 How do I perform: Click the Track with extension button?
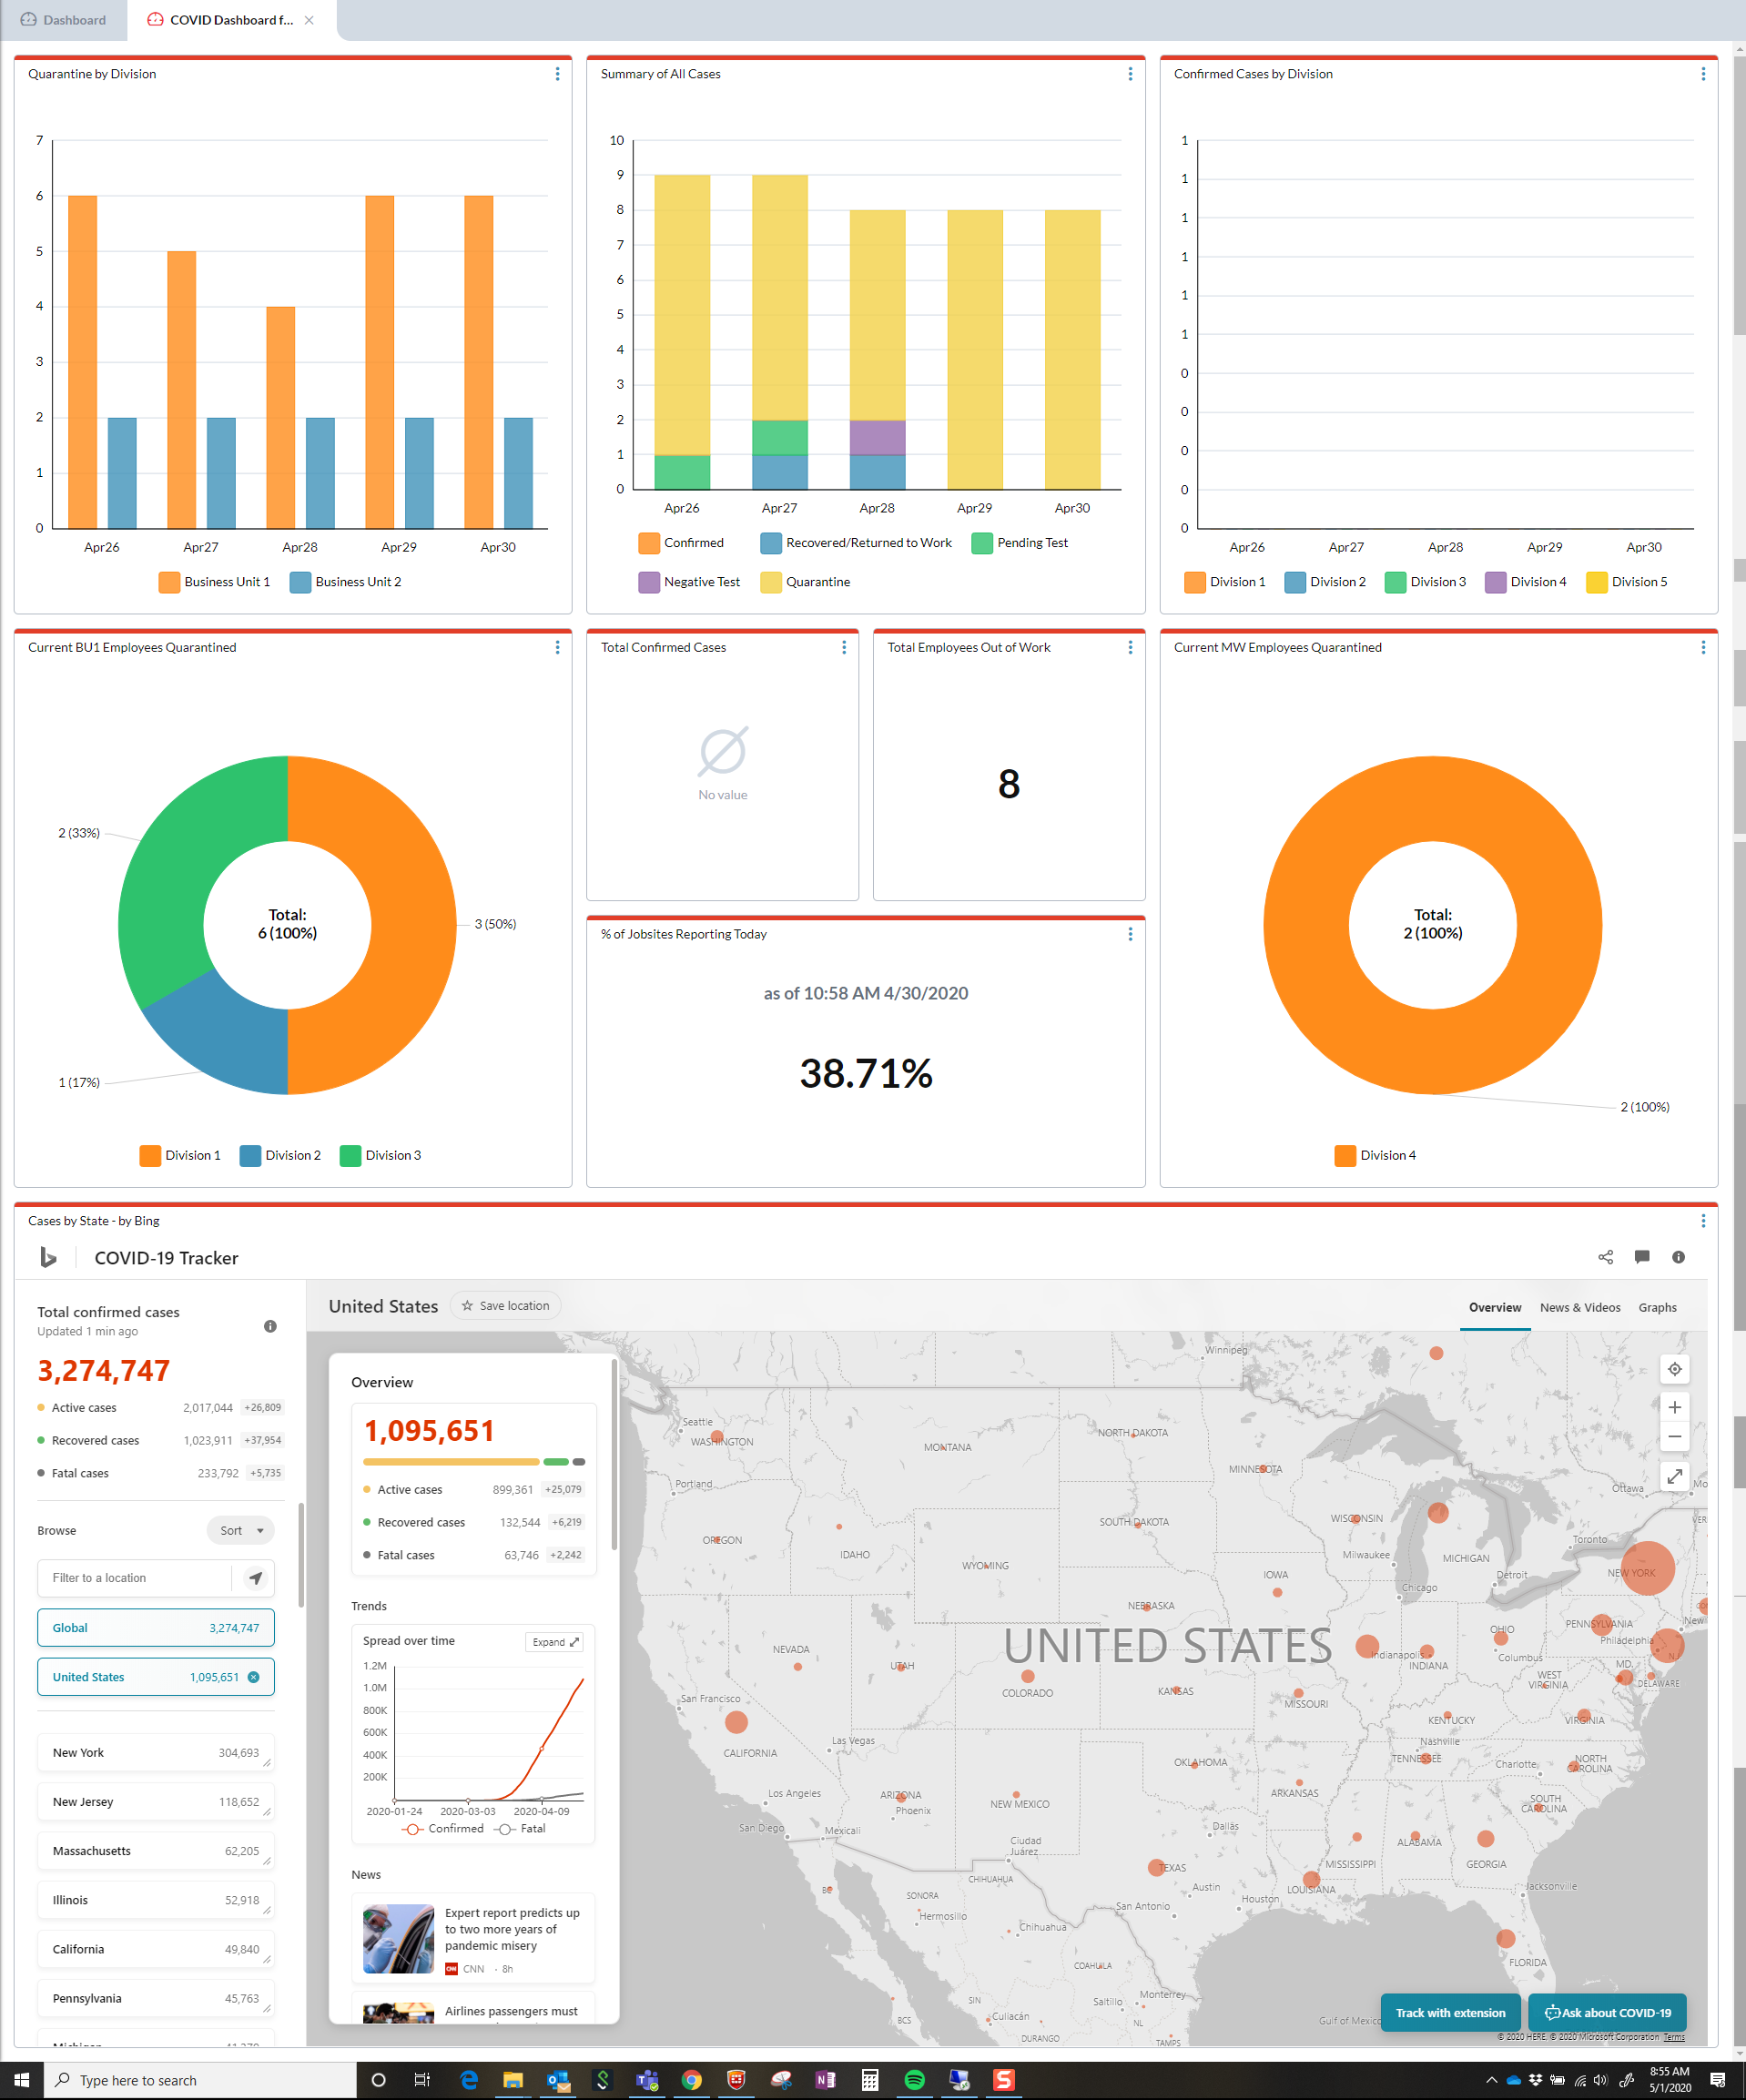click(x=1450, y=2012)
